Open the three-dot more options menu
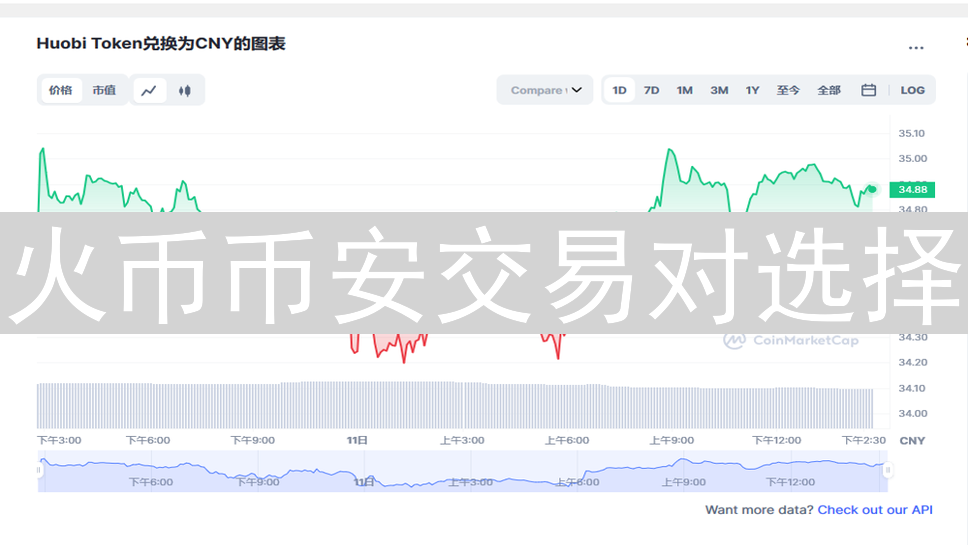This screenshot has width=968, height=545. click(916, 48)
